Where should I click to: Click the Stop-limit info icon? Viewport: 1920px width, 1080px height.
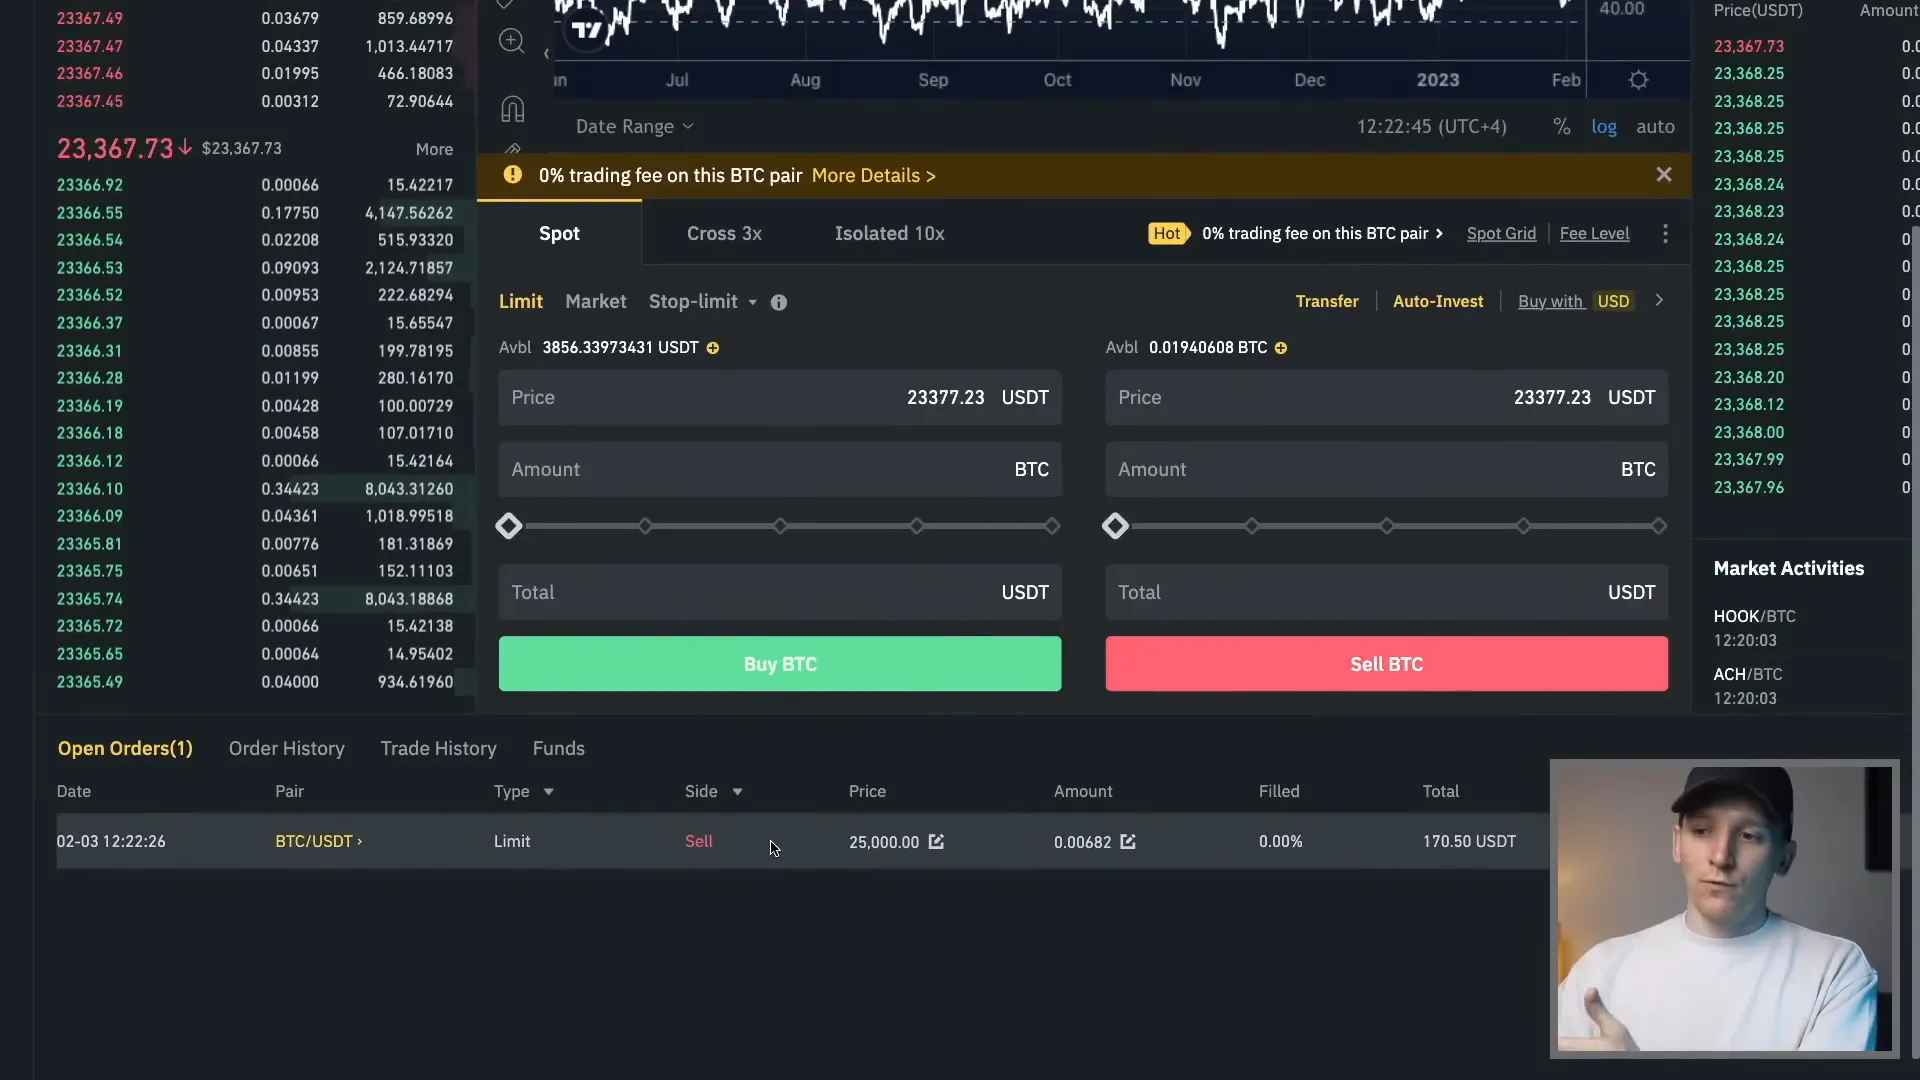coord(779,302)
